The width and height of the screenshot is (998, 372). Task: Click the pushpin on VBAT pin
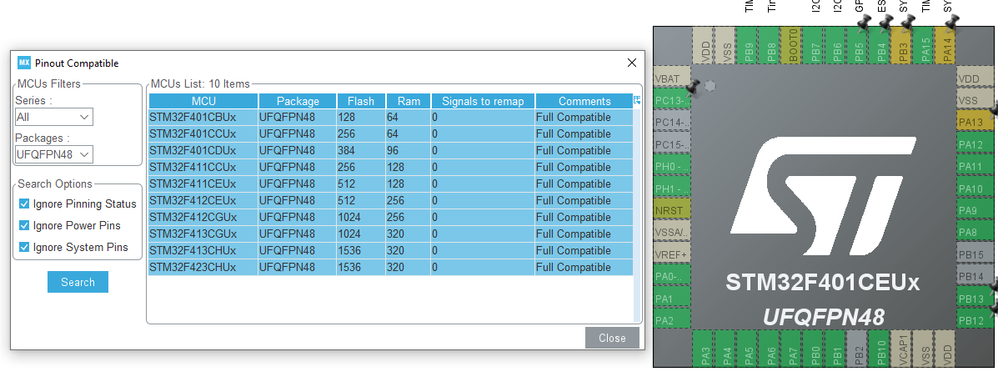tap(694, 87)
